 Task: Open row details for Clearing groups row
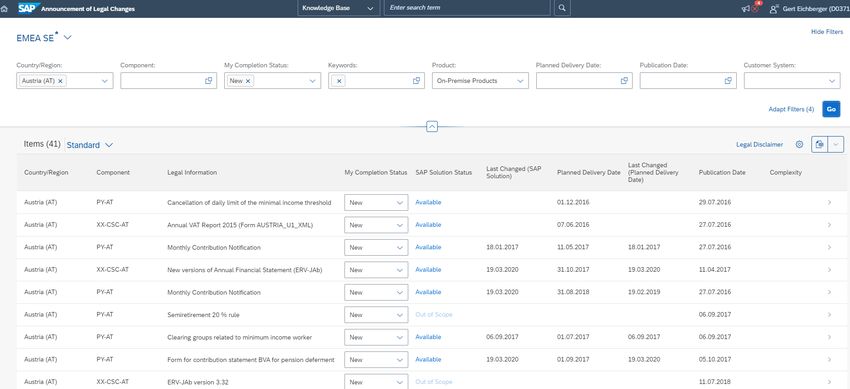[829, 337]
